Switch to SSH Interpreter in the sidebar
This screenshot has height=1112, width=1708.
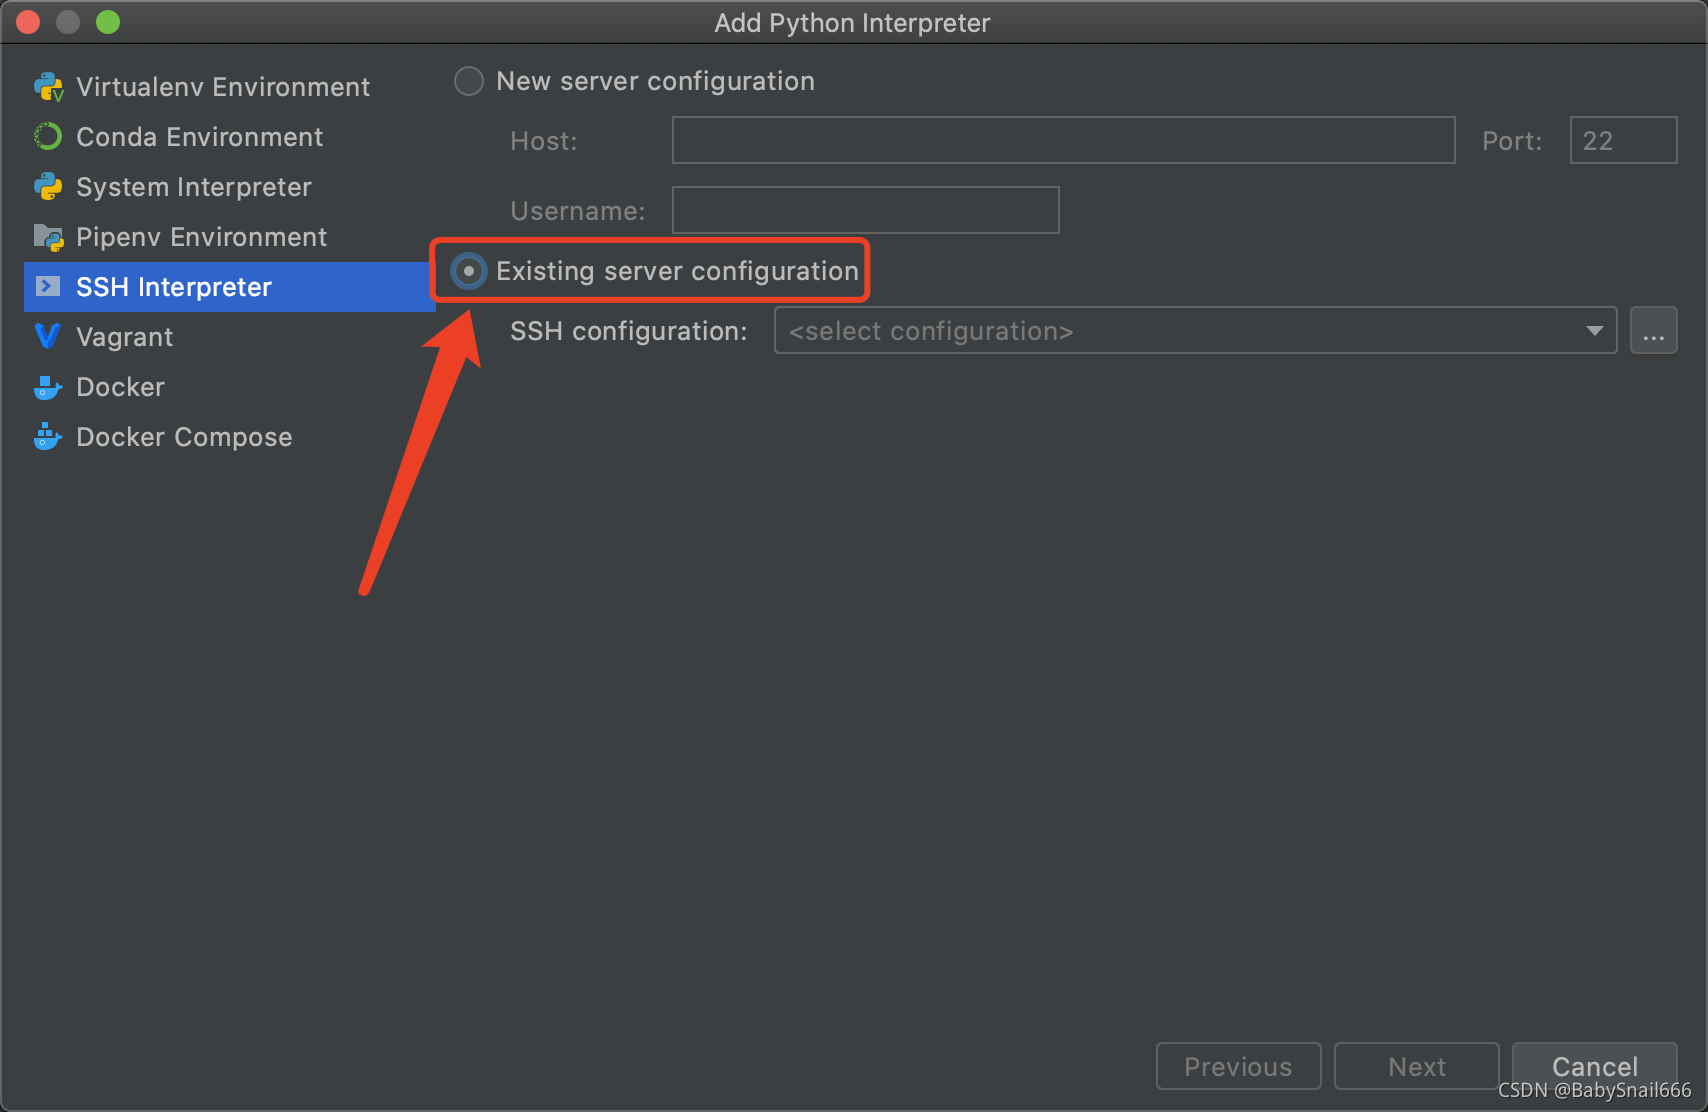(173, 286)
